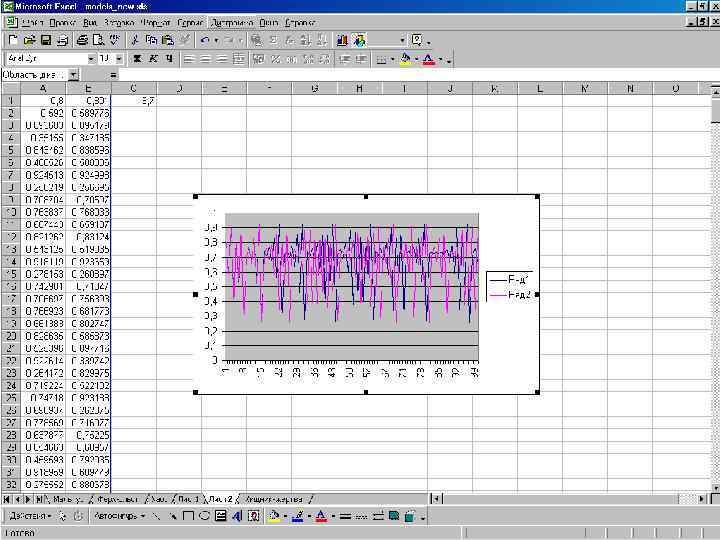Click the column L header

538,89
